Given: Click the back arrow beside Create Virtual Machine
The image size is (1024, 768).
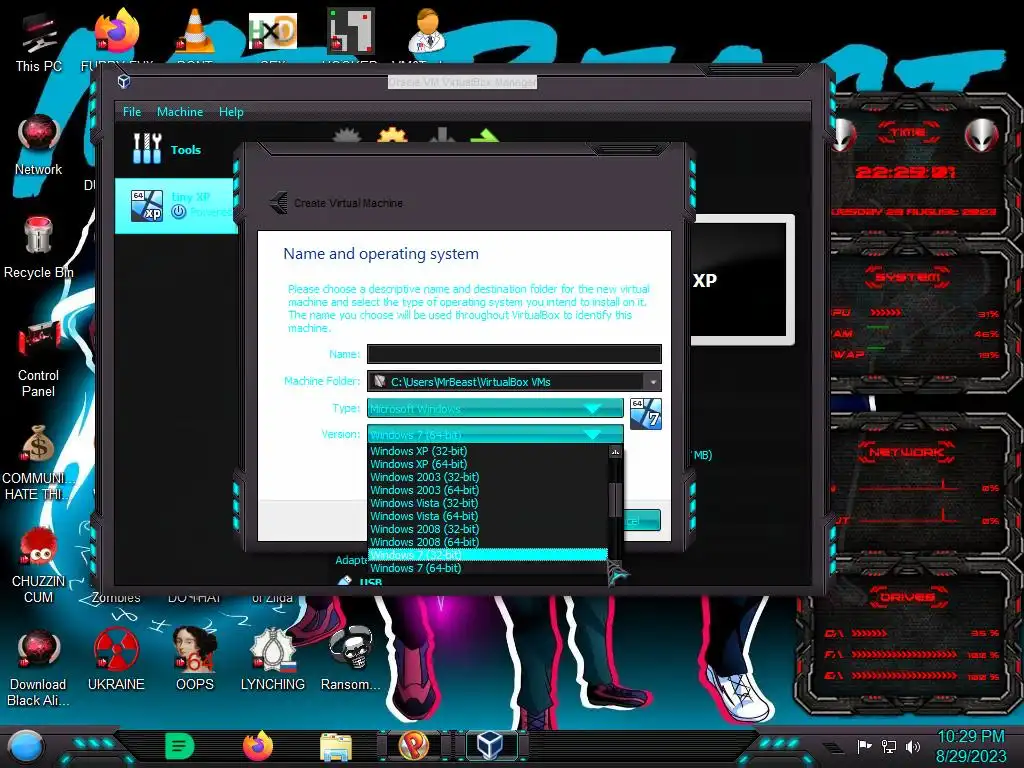Looking at the screenshot, I should point(279,202).
